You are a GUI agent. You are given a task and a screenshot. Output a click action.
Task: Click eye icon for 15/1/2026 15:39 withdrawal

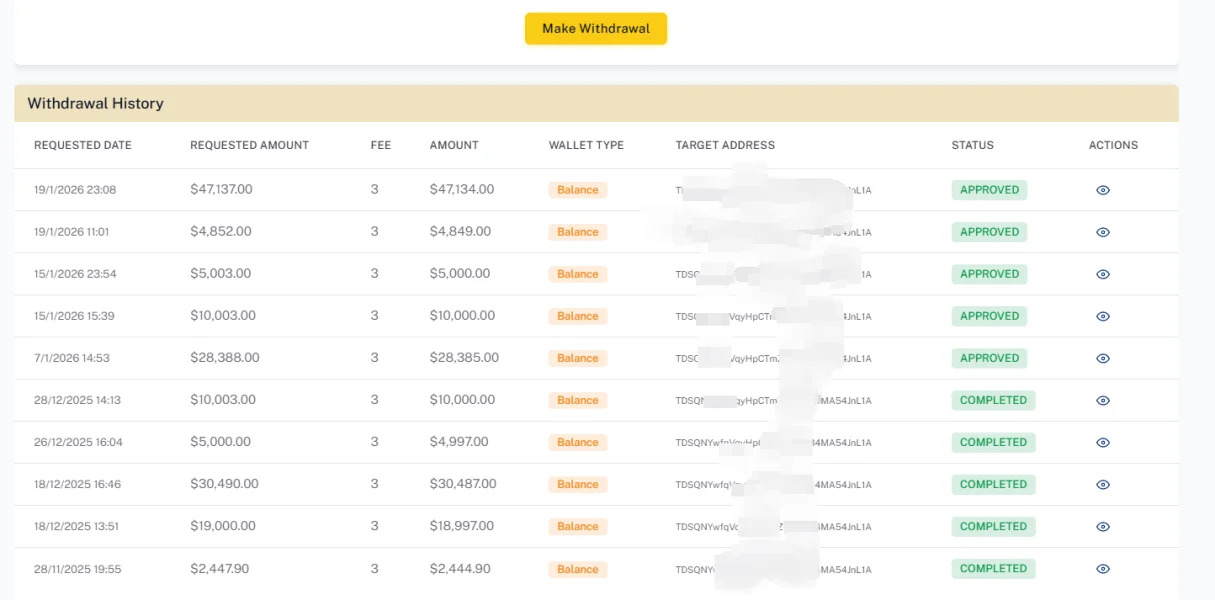(x=1103, y=316)
